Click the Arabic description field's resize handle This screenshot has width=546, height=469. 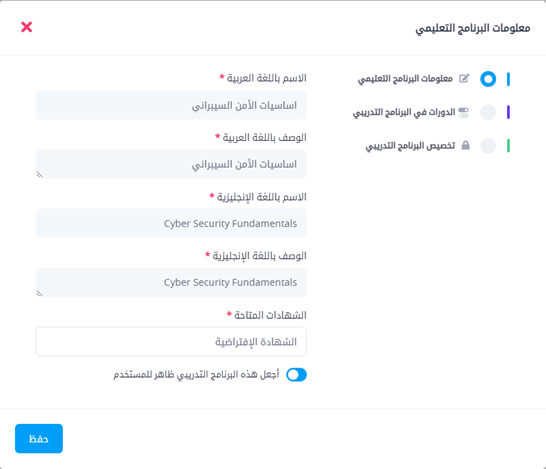tap(40, 174)
